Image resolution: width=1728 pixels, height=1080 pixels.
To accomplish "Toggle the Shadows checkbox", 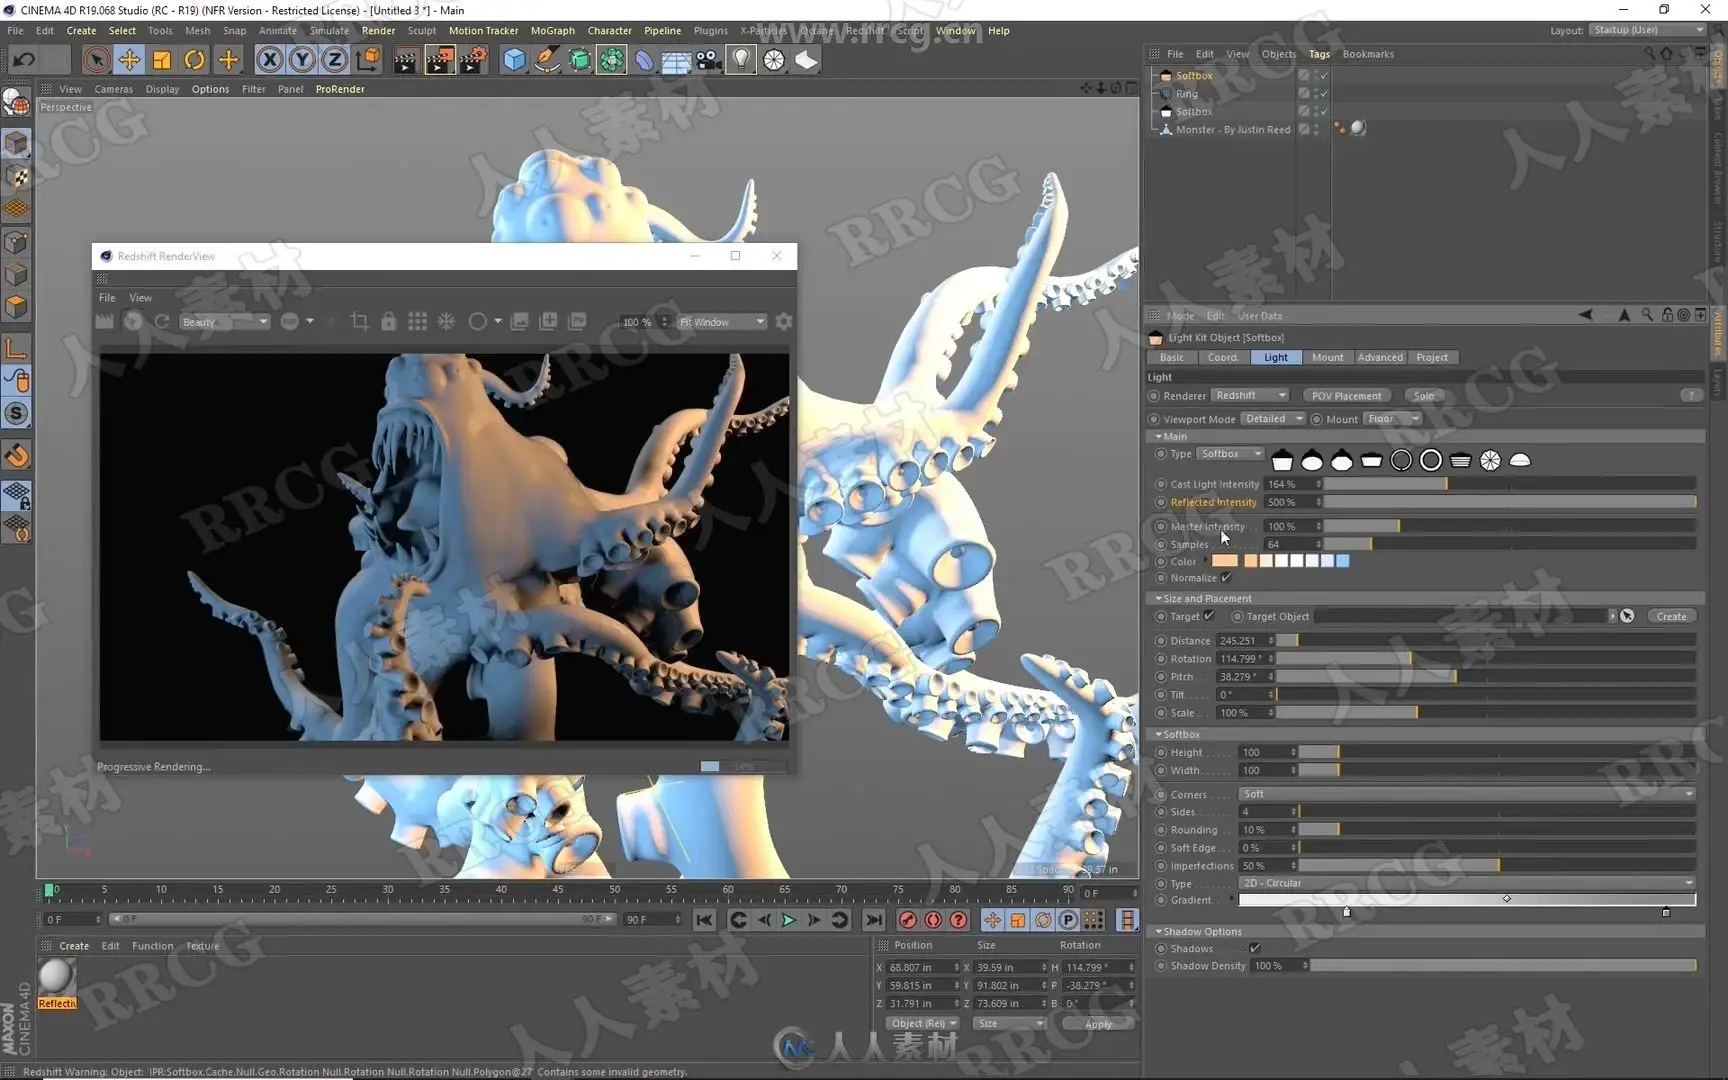I will [x=1255, y=948].
